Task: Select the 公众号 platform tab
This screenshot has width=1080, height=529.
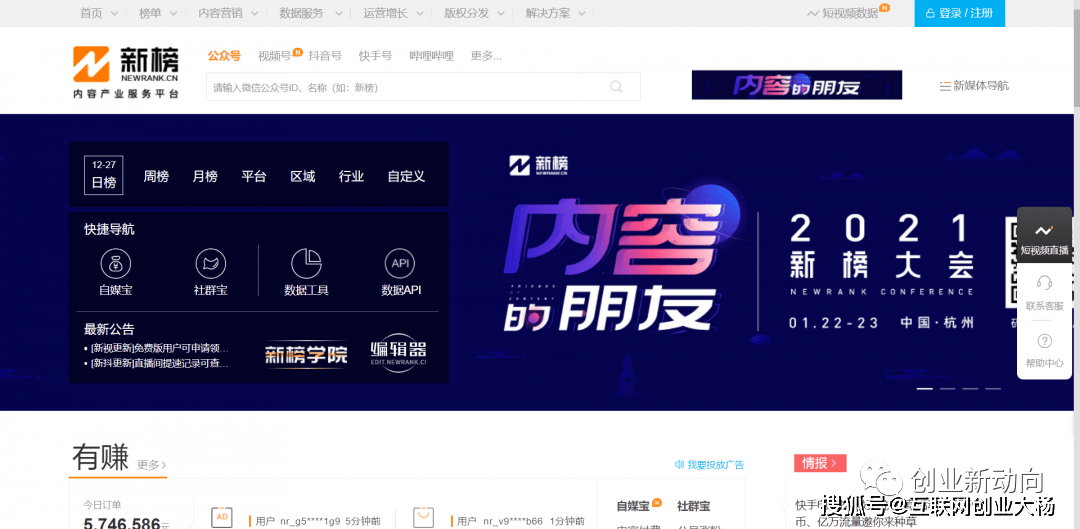Action: point(225,56)
